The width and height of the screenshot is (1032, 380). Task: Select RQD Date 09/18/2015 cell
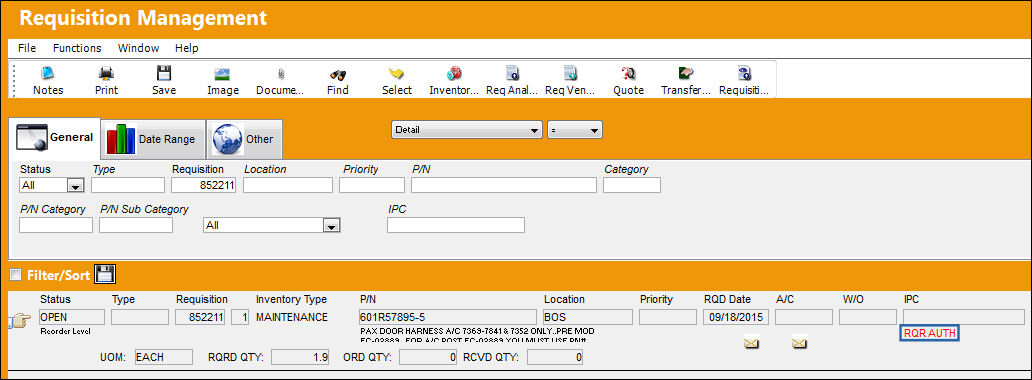pos(736,317)
